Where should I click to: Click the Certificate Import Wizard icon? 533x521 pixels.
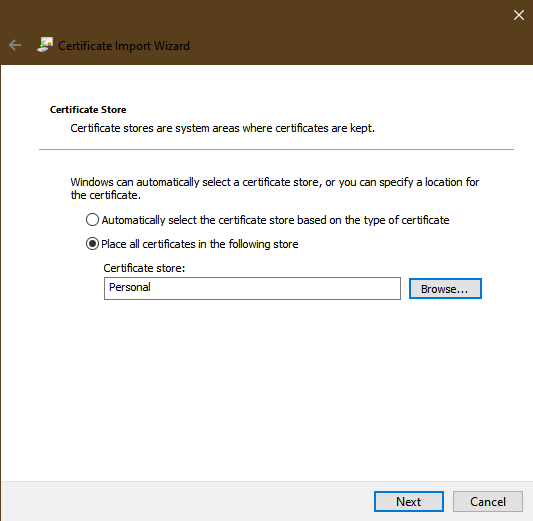[x=45, y=45]
